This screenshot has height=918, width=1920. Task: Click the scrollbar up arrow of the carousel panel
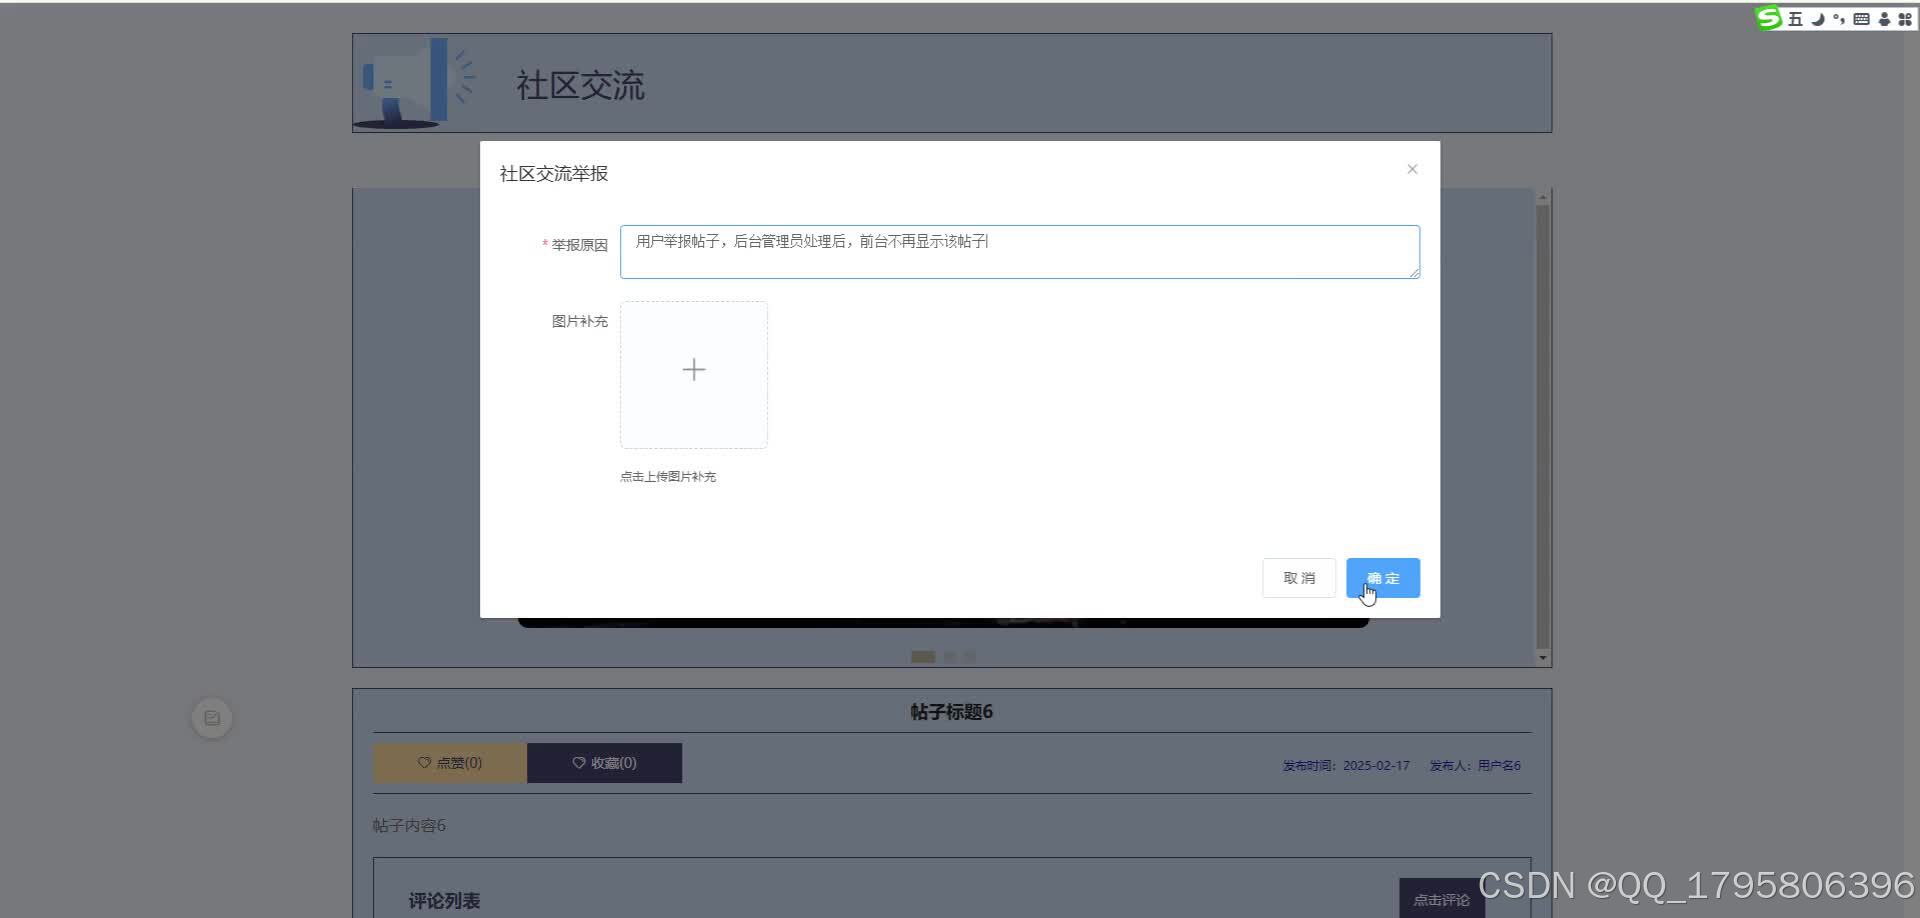1543,197
